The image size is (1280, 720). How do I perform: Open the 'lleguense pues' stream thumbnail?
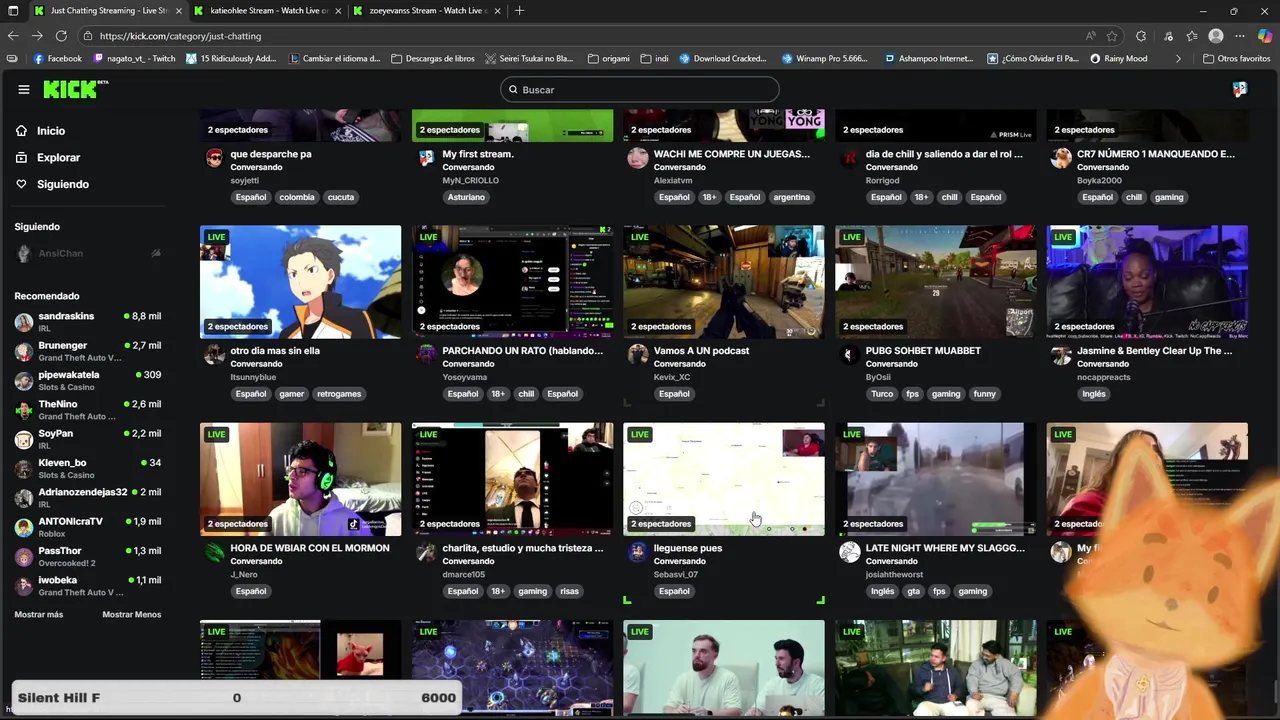coord(724,479)
